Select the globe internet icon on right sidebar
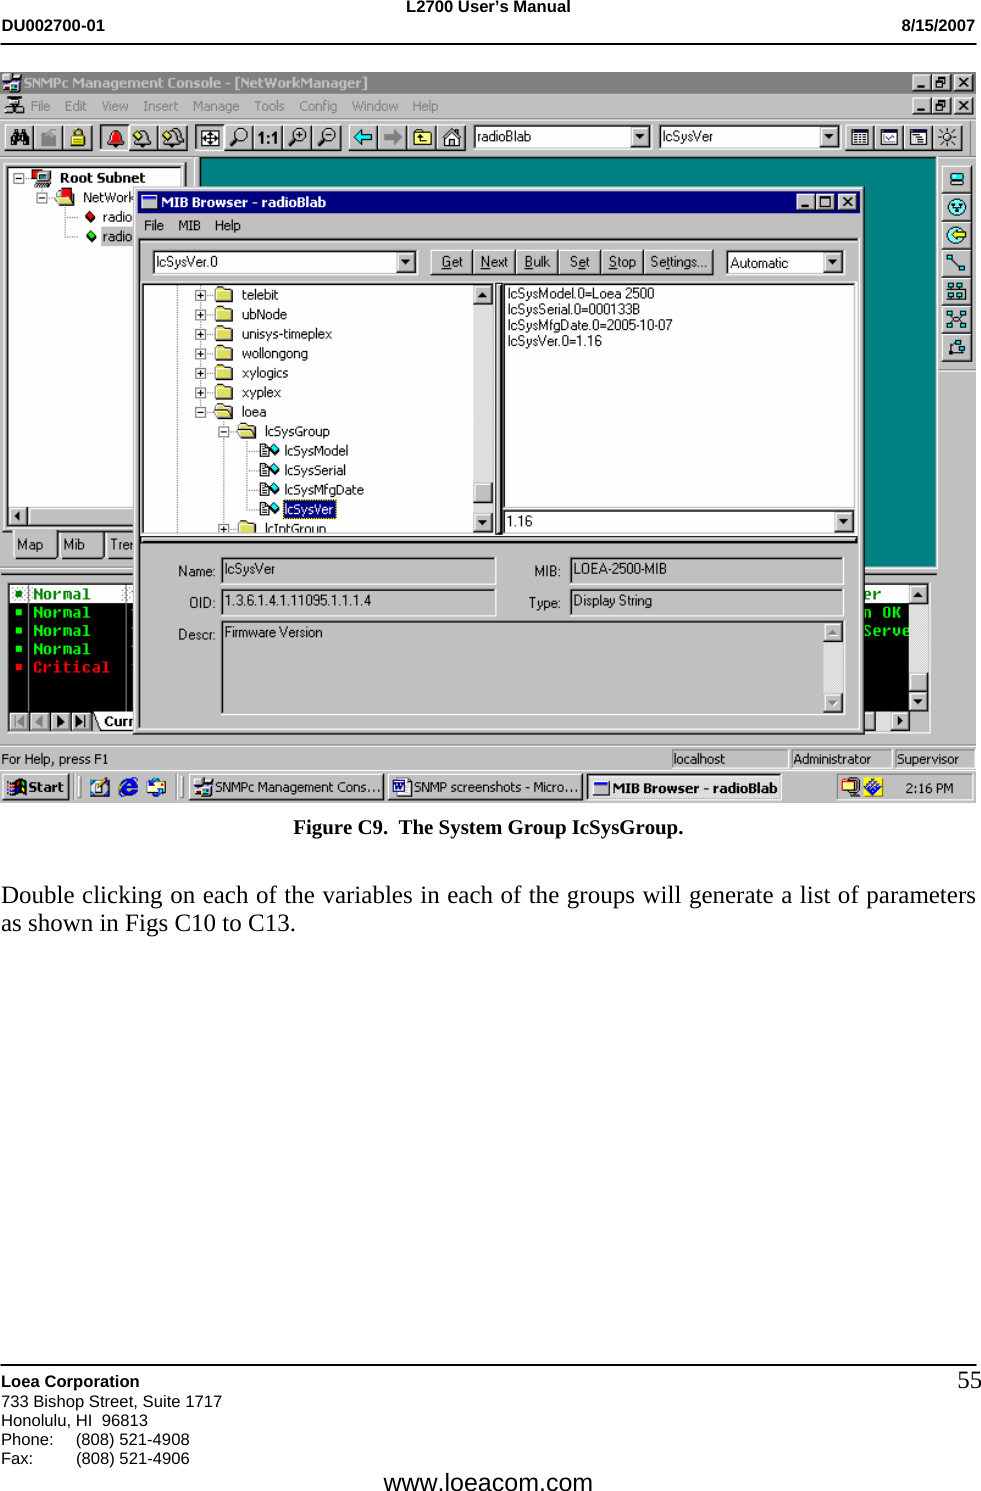This screenshot has width=981, height=1491. 957,206
